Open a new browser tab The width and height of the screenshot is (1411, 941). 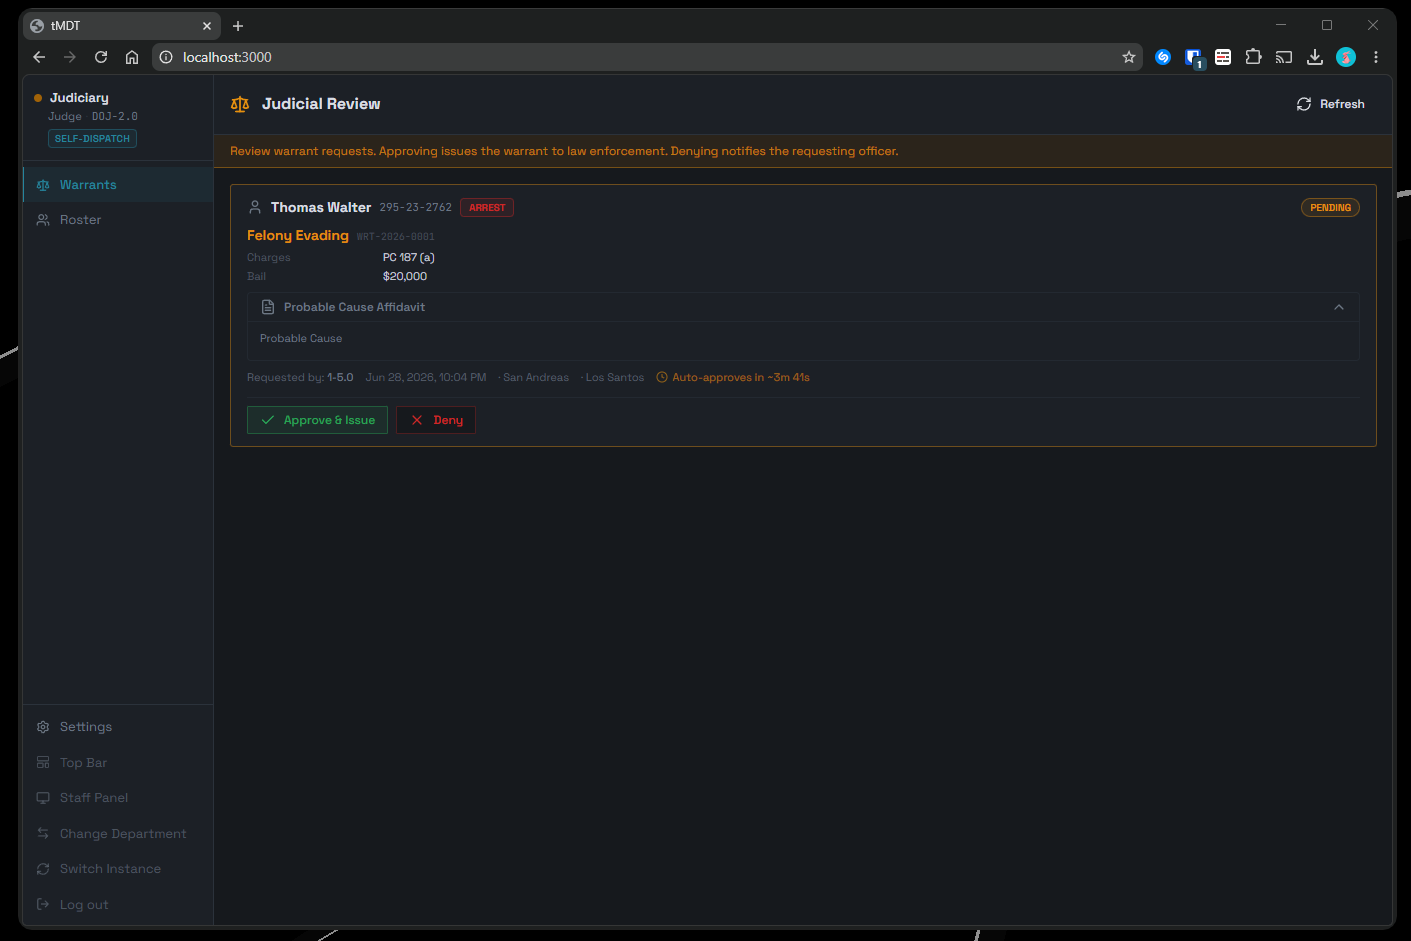pyautogui.click(x=238, y=26)
